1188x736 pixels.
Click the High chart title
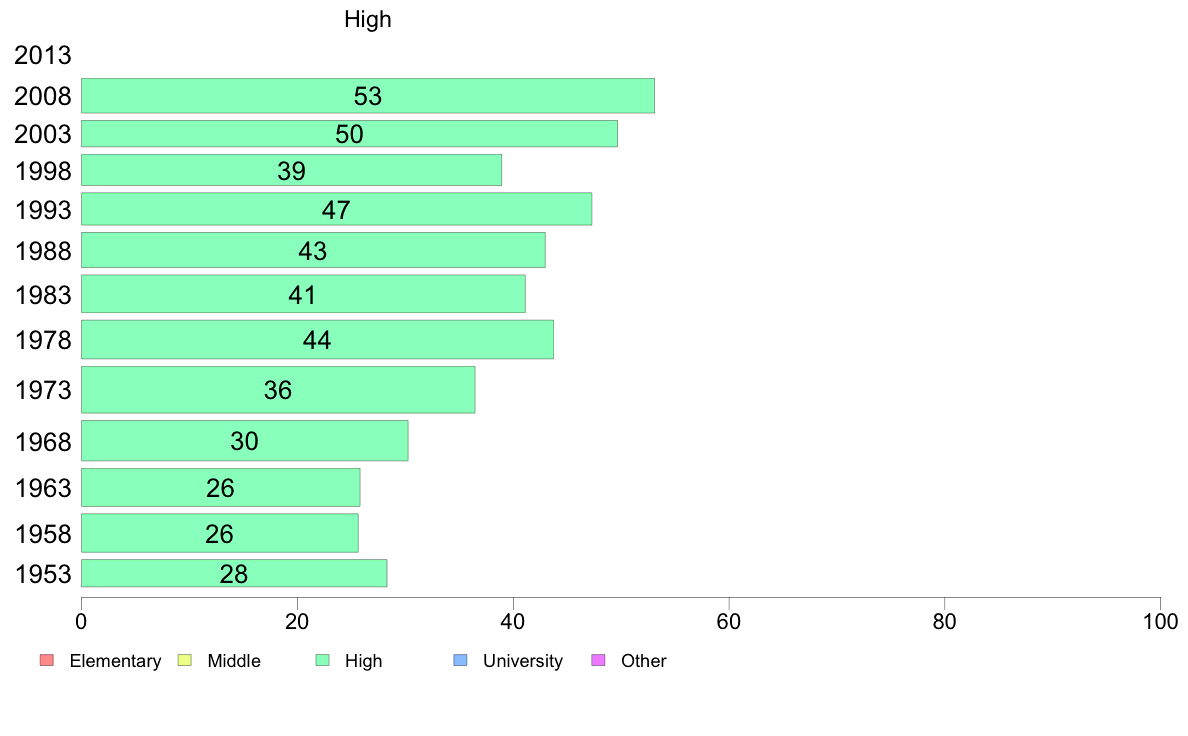pos(367,19)
